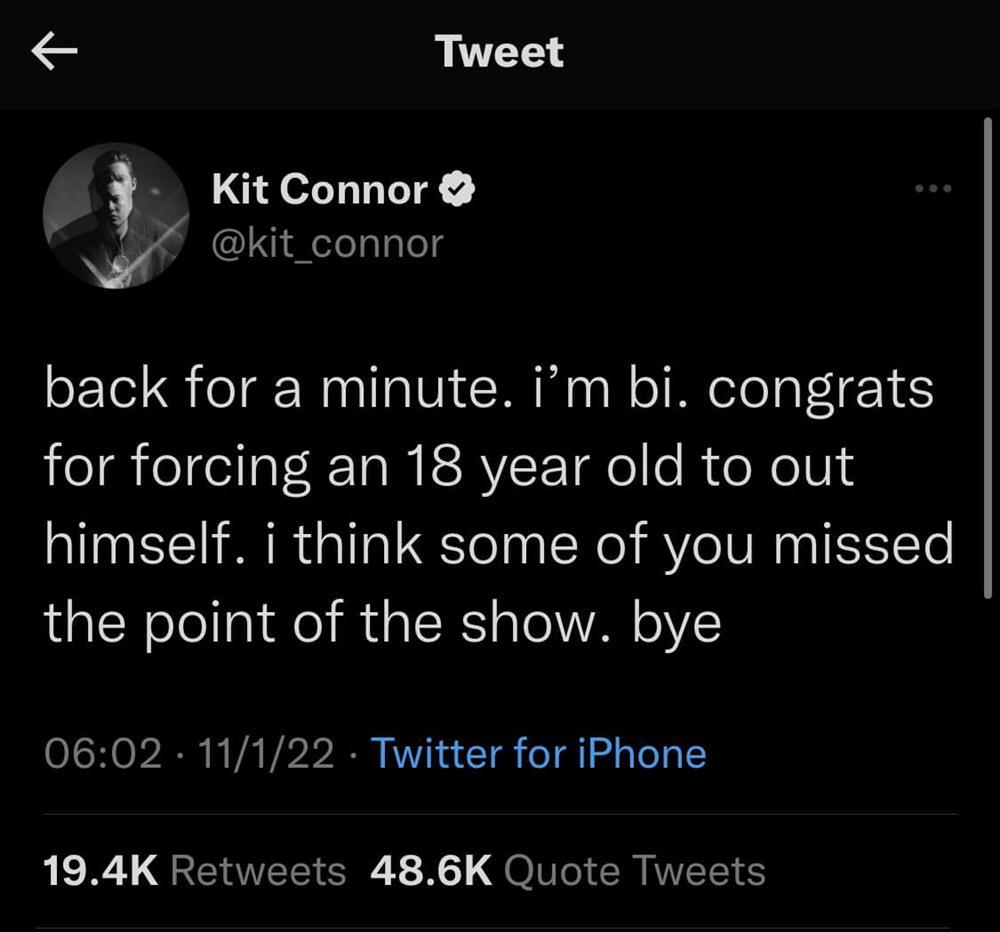Click the tweet line starting "himself. i think"
Image resolution: width=1000 pixels, height=932 pixels.
point(499,545)
